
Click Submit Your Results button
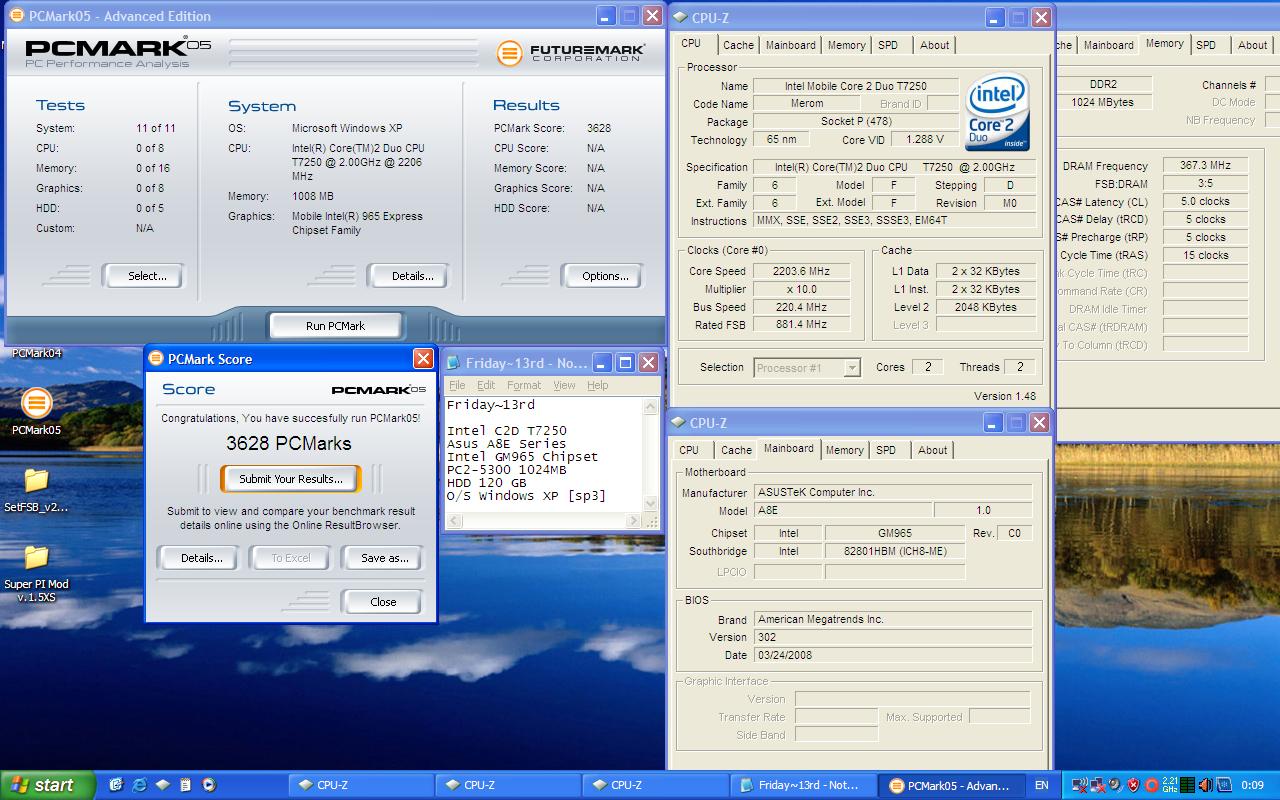click(x=291, y=479)
